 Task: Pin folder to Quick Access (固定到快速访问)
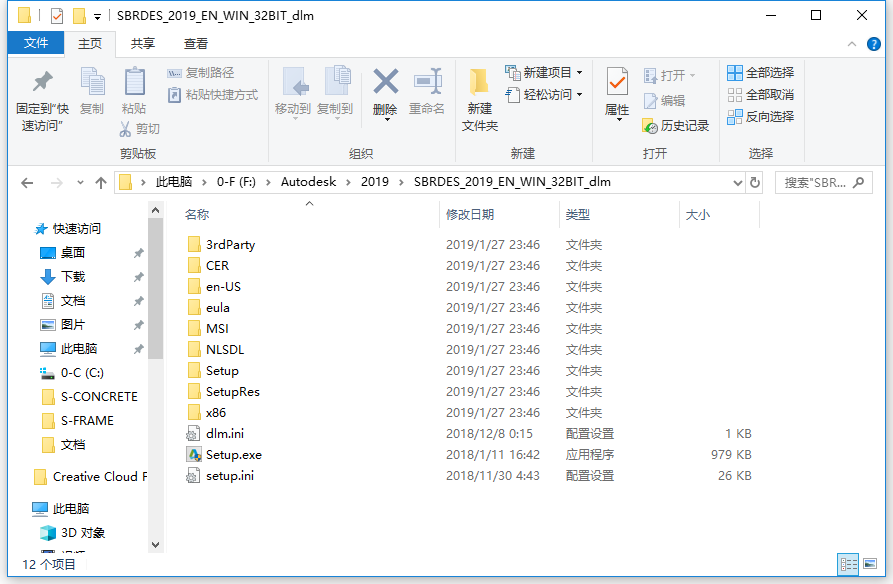click(42, 101)
